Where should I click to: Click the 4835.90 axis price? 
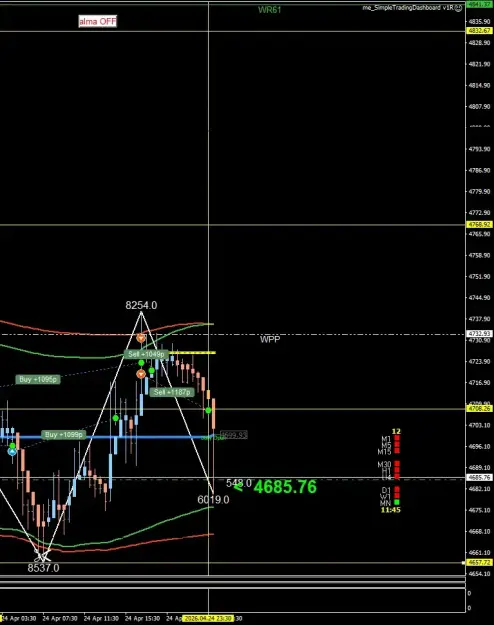click(x=479, y=22)
